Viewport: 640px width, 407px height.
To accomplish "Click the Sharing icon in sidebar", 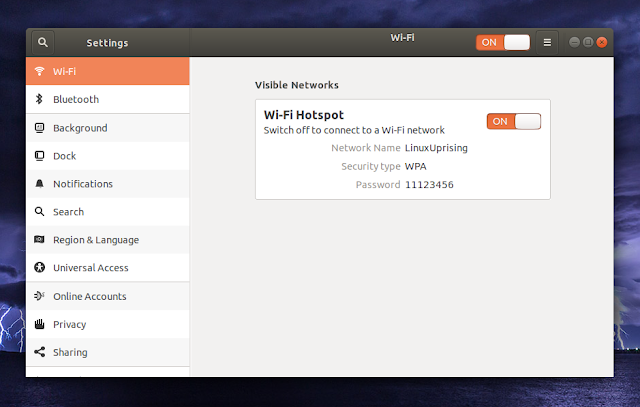I will point(39,352).
